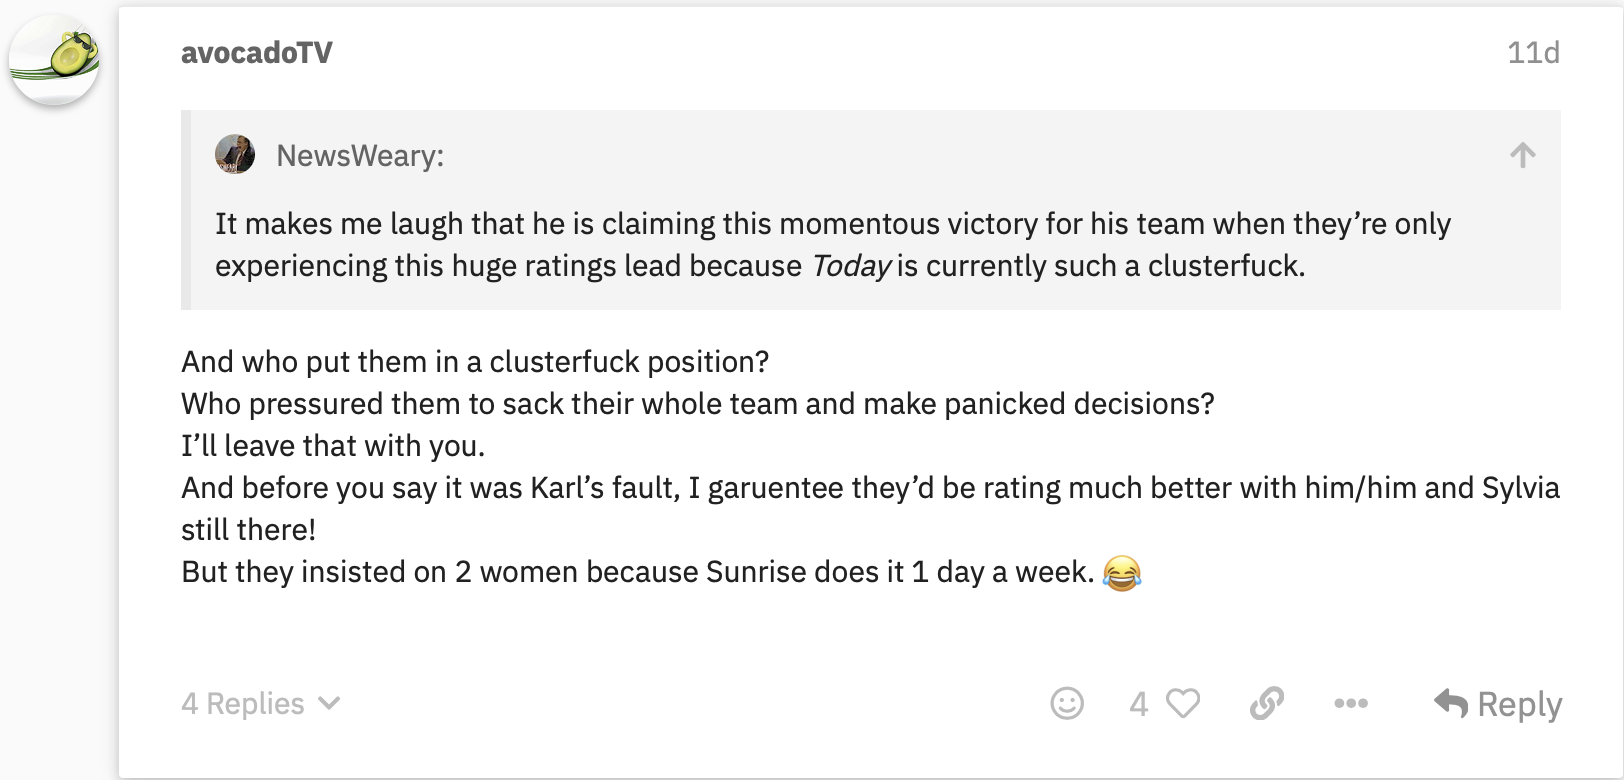Click the chevron beside 4 Replies
Viewport: 1624px width, 780px height.
[x=329, y=704]
